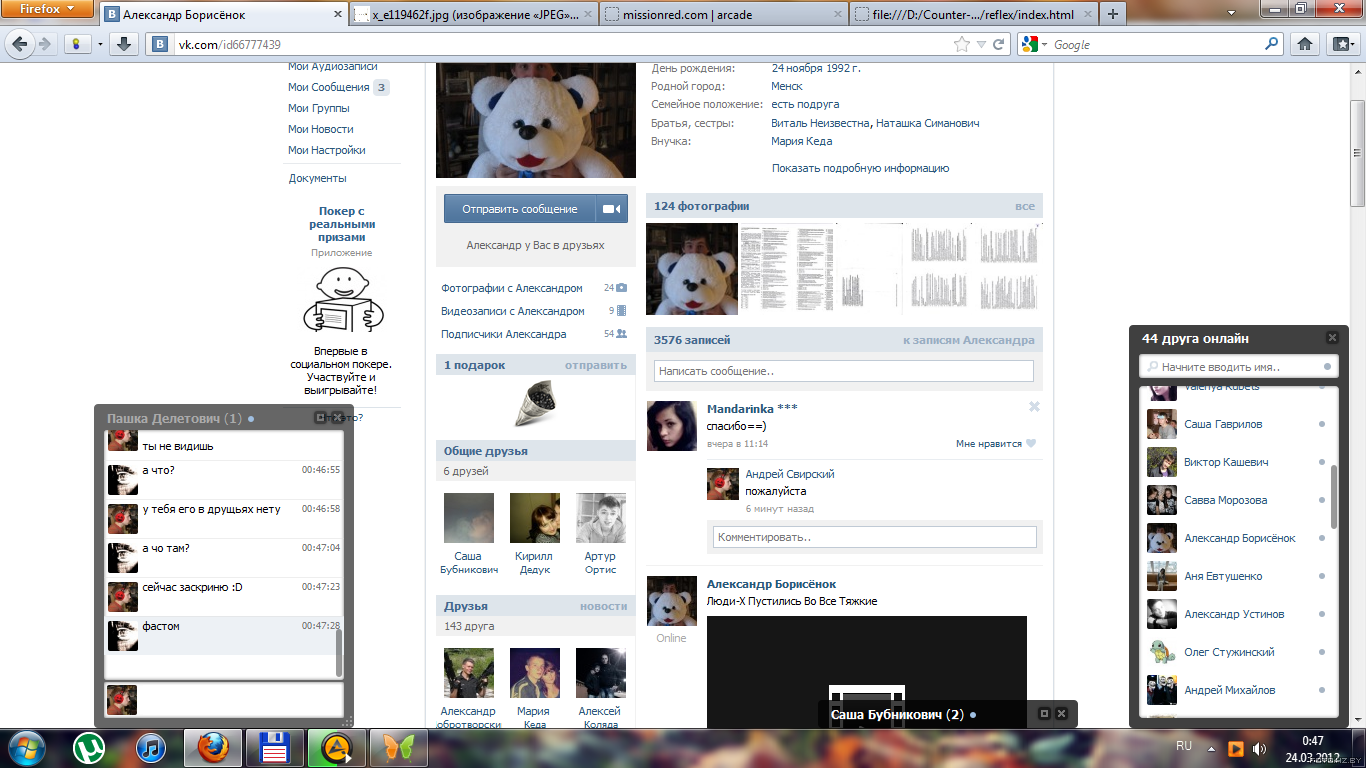Open iTunes from the taskbar

click(x=150, y=748)
